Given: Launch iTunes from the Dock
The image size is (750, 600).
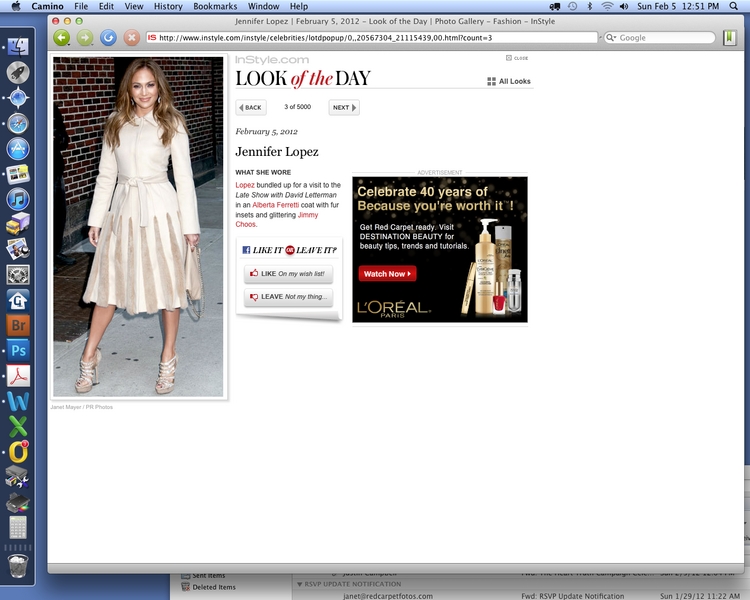Looking at the screenshot, I should click(18, 199).
